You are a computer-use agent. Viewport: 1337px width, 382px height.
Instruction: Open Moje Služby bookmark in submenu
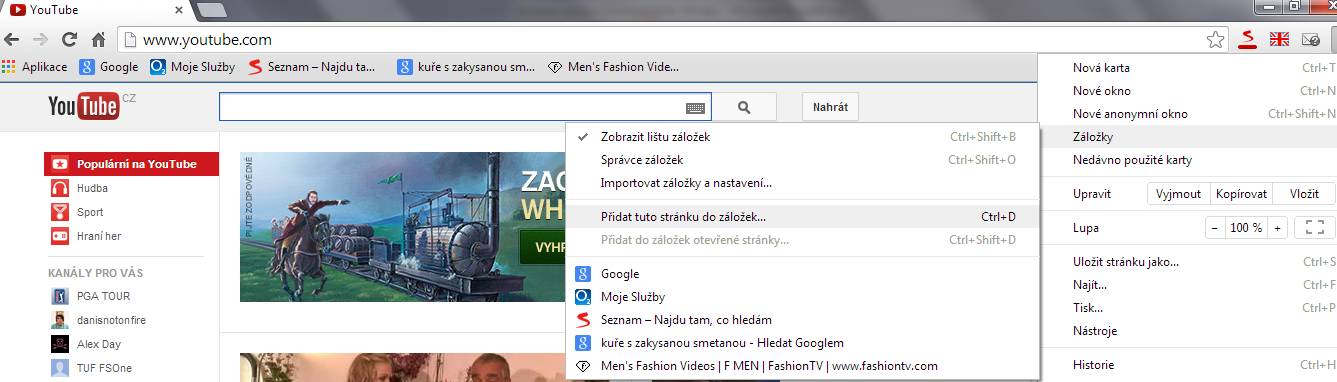(802, 297)
